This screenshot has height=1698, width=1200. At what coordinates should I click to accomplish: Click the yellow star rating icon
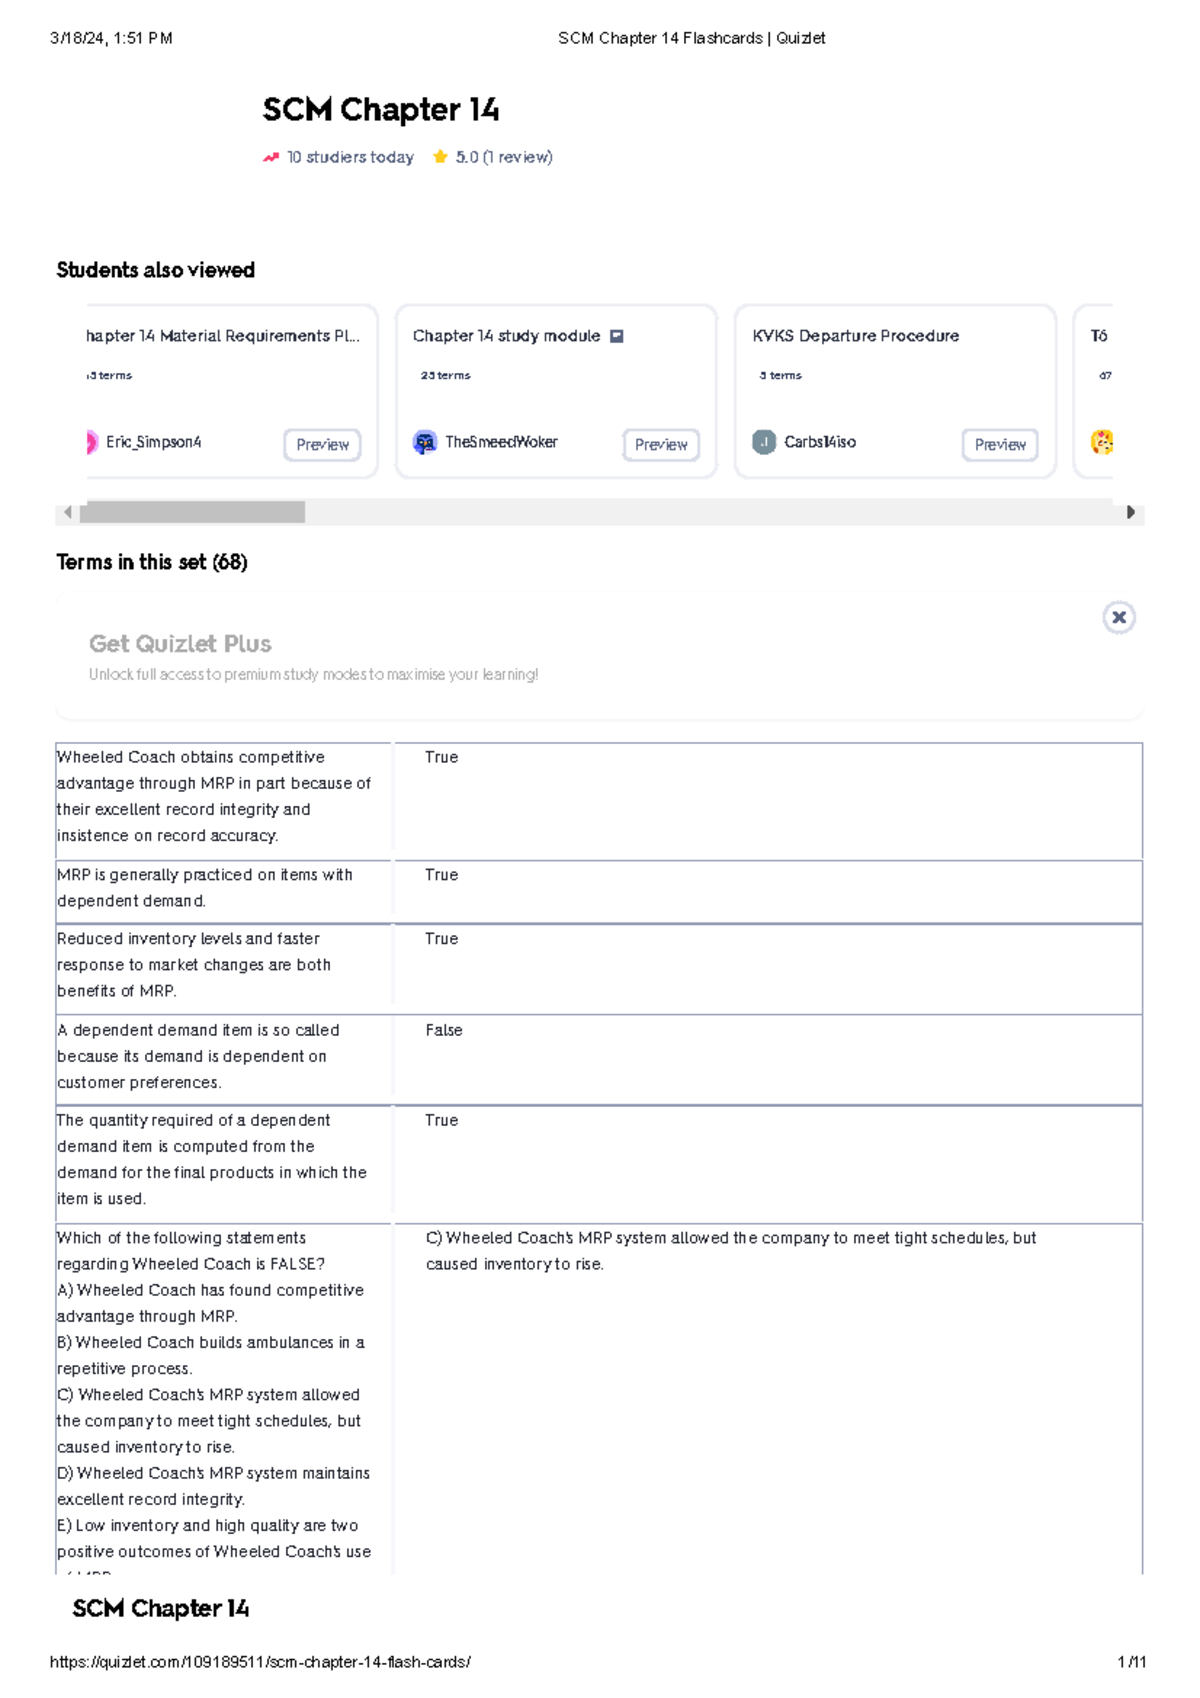click(438, 157)
